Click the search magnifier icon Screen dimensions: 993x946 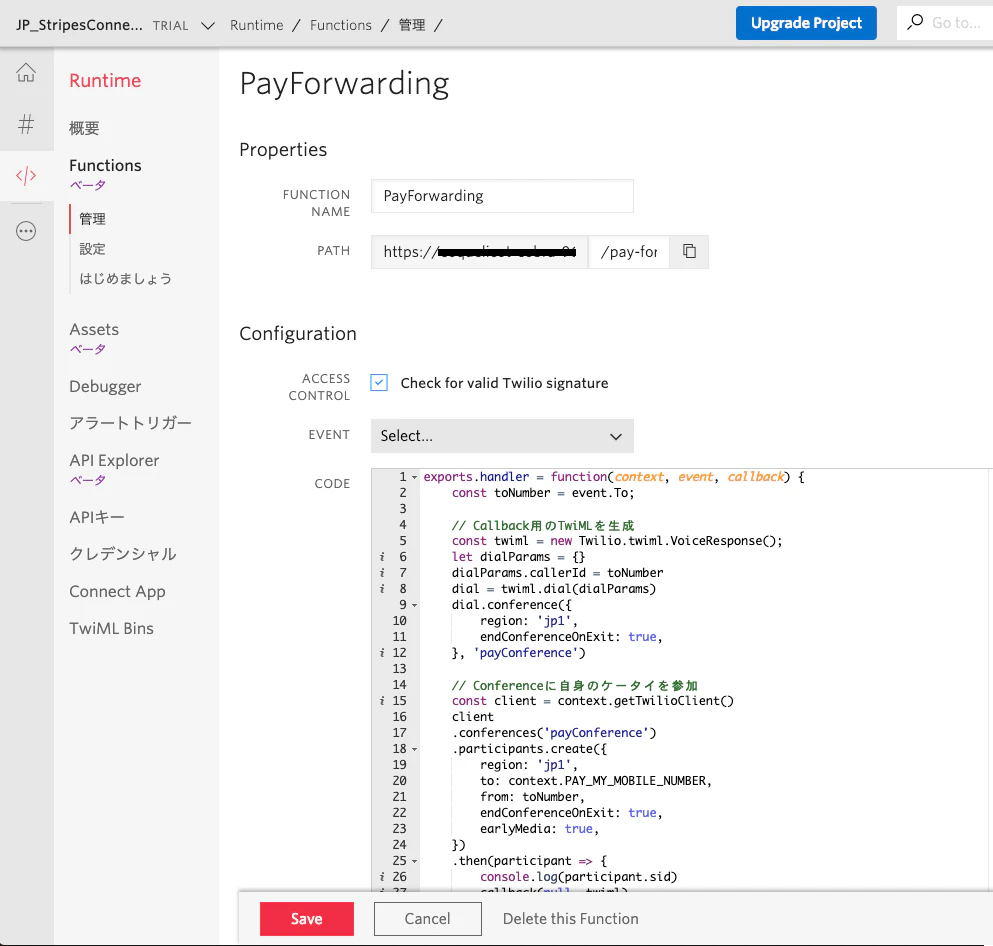pyautogui.click(x=915, y=23)
